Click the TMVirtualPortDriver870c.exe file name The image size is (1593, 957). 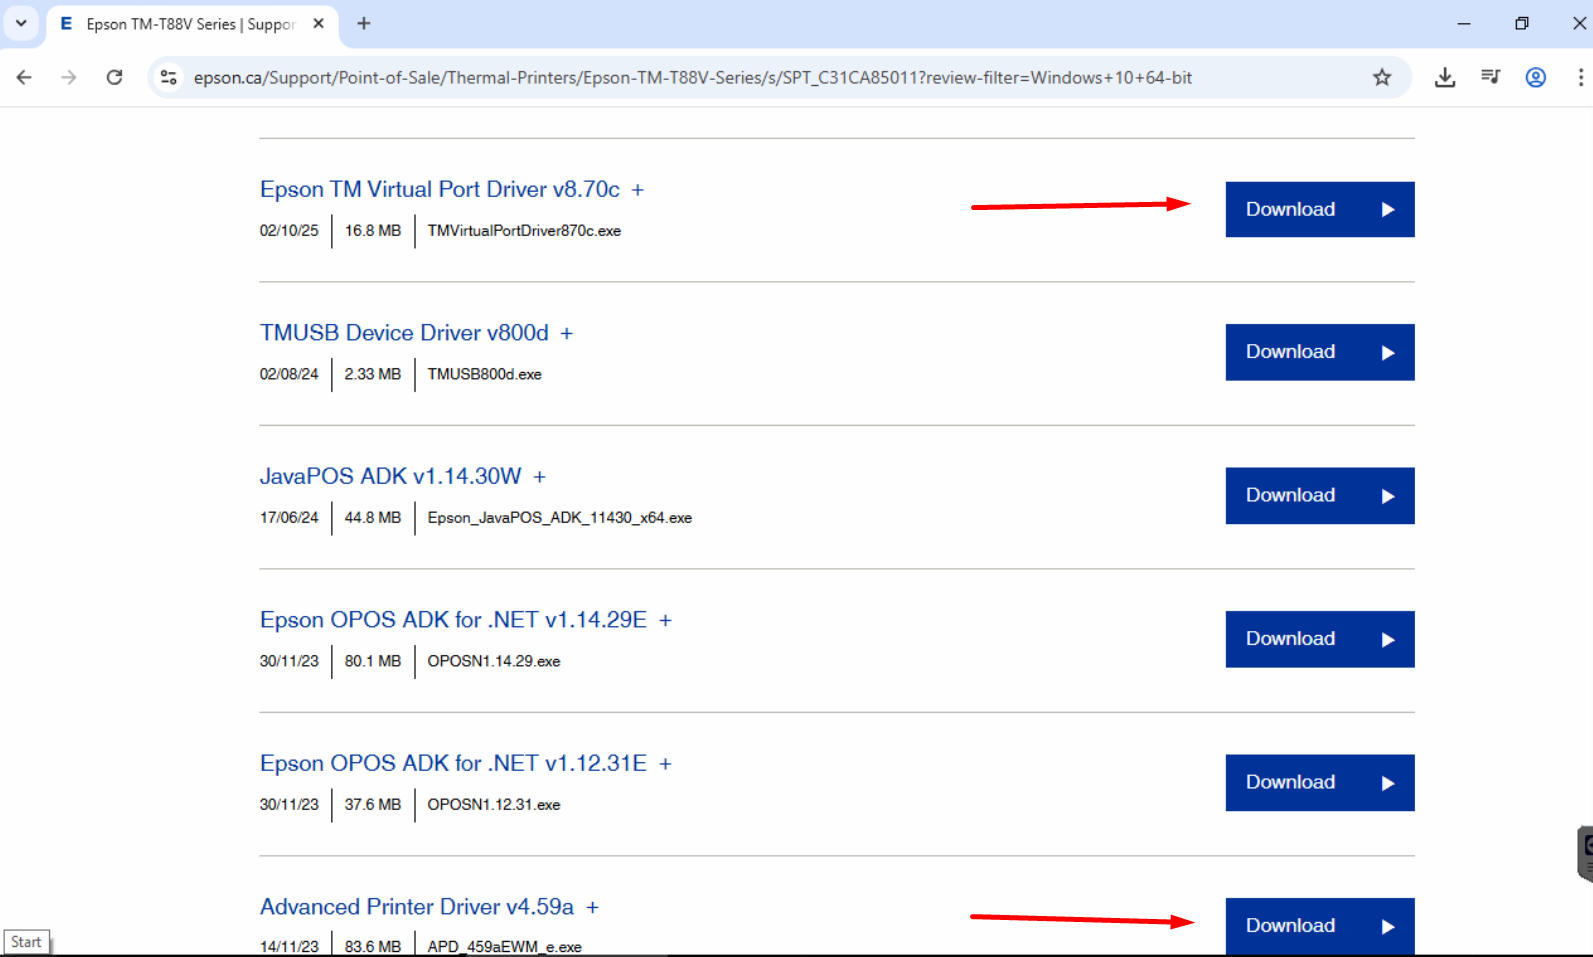click(x=524, y=231)
